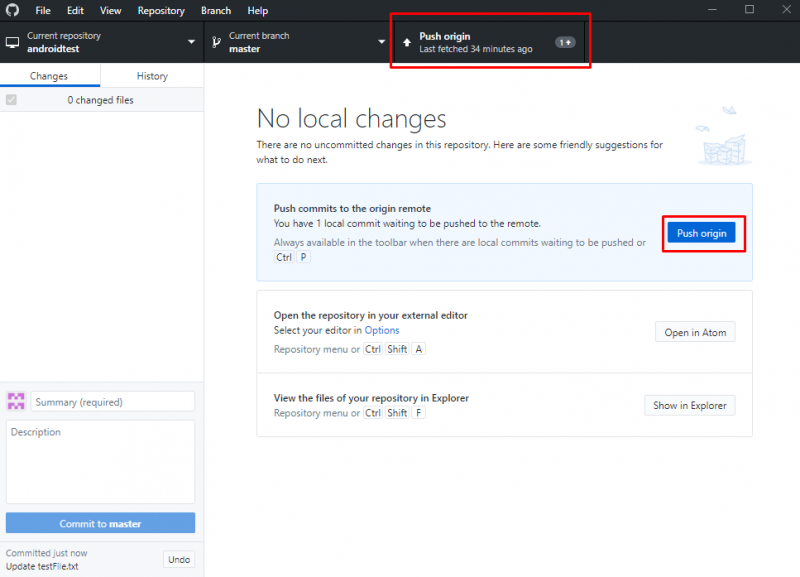Focus the Description text area
800x577 pixels.
coord(101,462)
